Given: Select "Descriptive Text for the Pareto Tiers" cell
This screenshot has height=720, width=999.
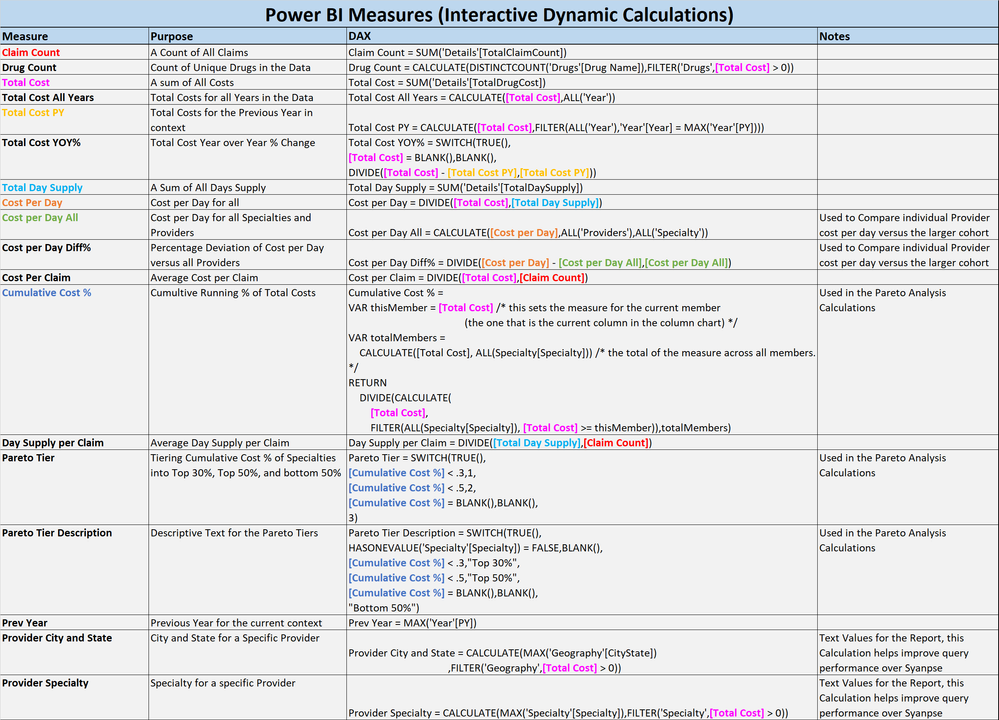Looking at the screenshot, I should click(248, 570).
